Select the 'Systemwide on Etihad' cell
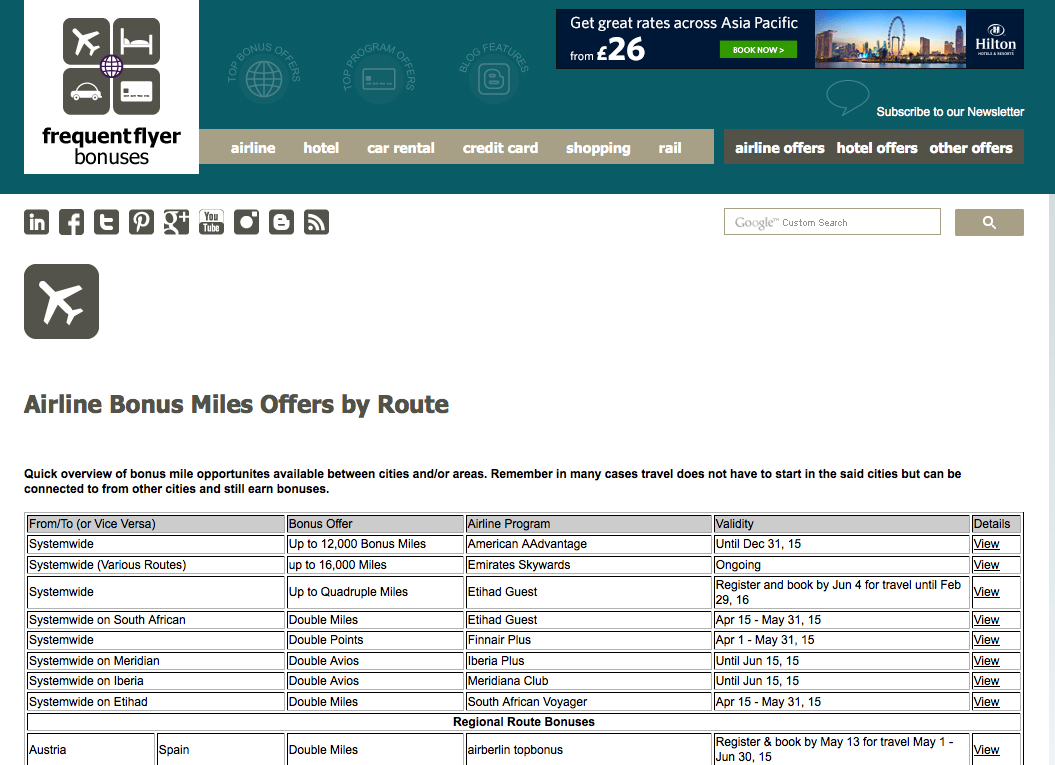Screen dimensions: 1055x765 [x=156, y=702]
